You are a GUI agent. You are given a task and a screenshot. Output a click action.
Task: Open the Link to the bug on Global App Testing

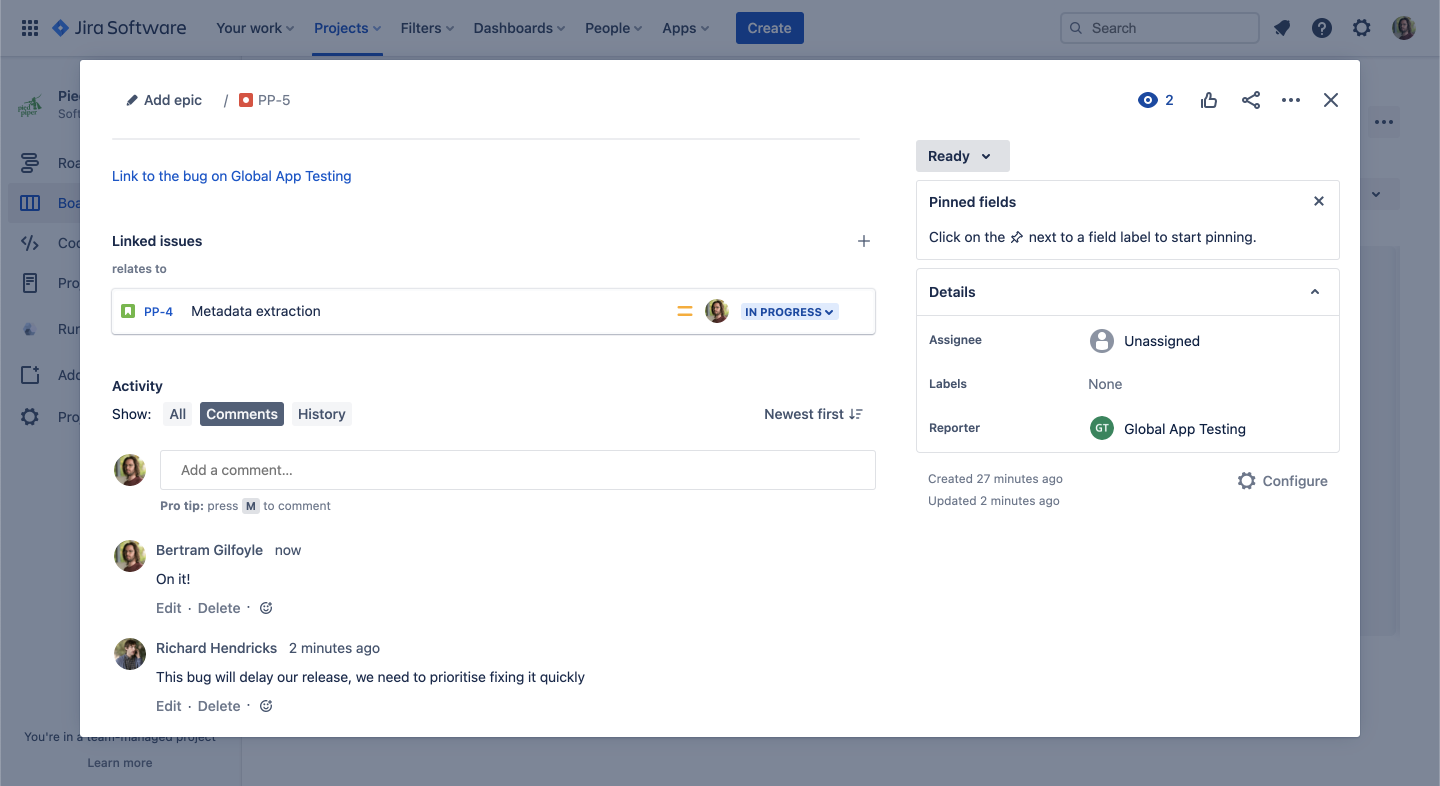coord(232,176)
